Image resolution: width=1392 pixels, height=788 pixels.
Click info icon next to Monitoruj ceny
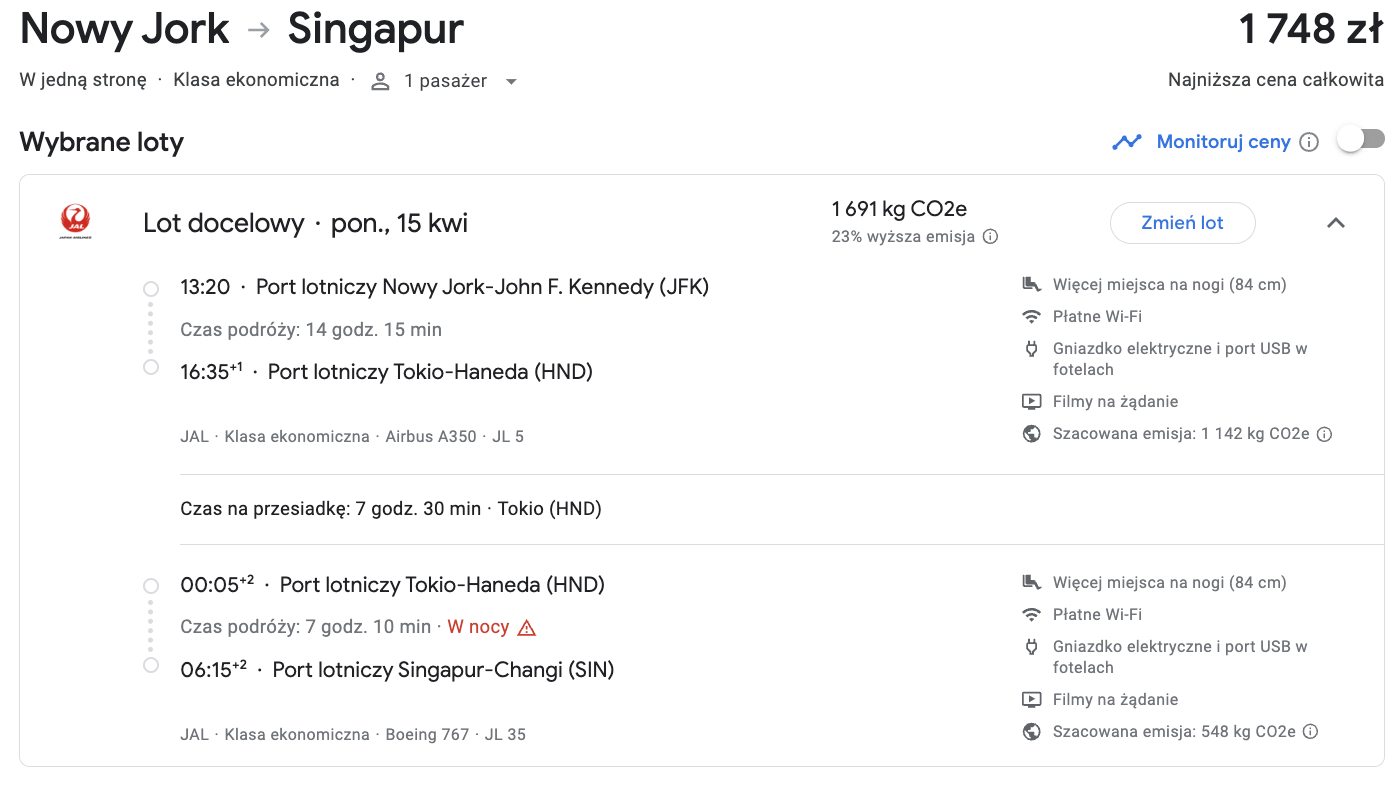point(1308,142)
